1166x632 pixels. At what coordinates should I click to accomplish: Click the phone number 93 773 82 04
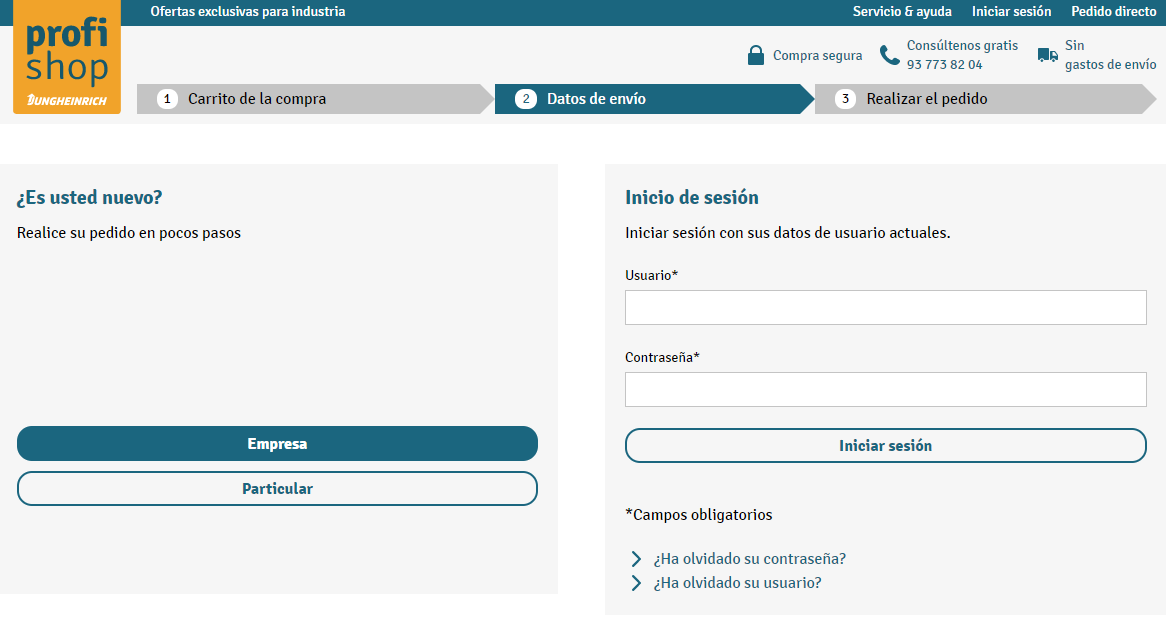pos(944,65)
